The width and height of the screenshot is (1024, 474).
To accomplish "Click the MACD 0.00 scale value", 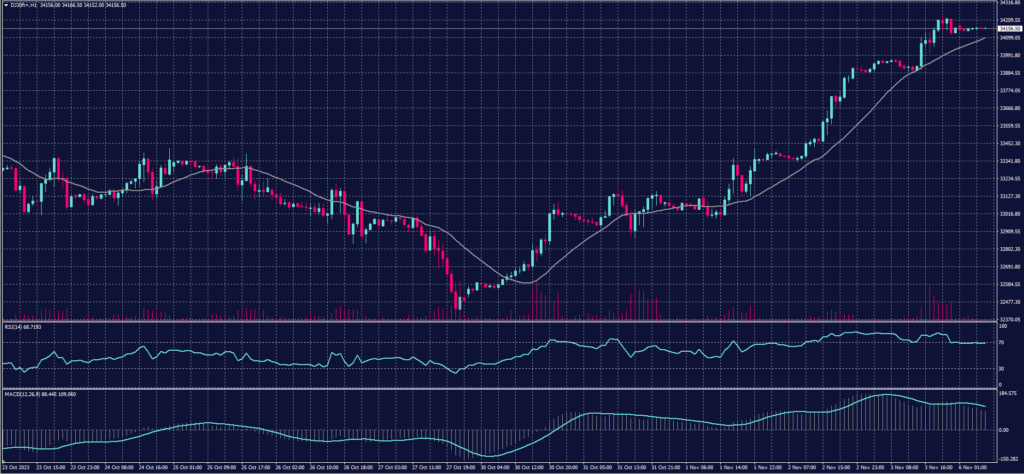I will [x=1003, y=430].
